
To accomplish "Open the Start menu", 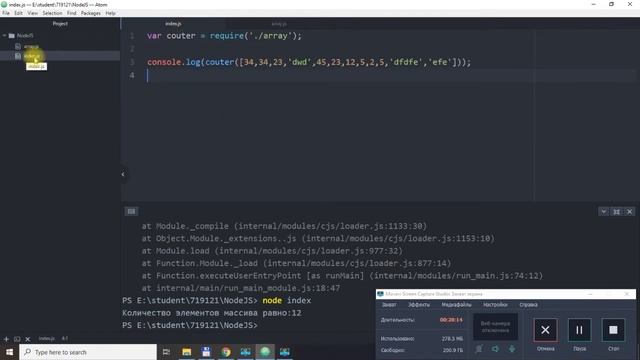I will 9,352.
